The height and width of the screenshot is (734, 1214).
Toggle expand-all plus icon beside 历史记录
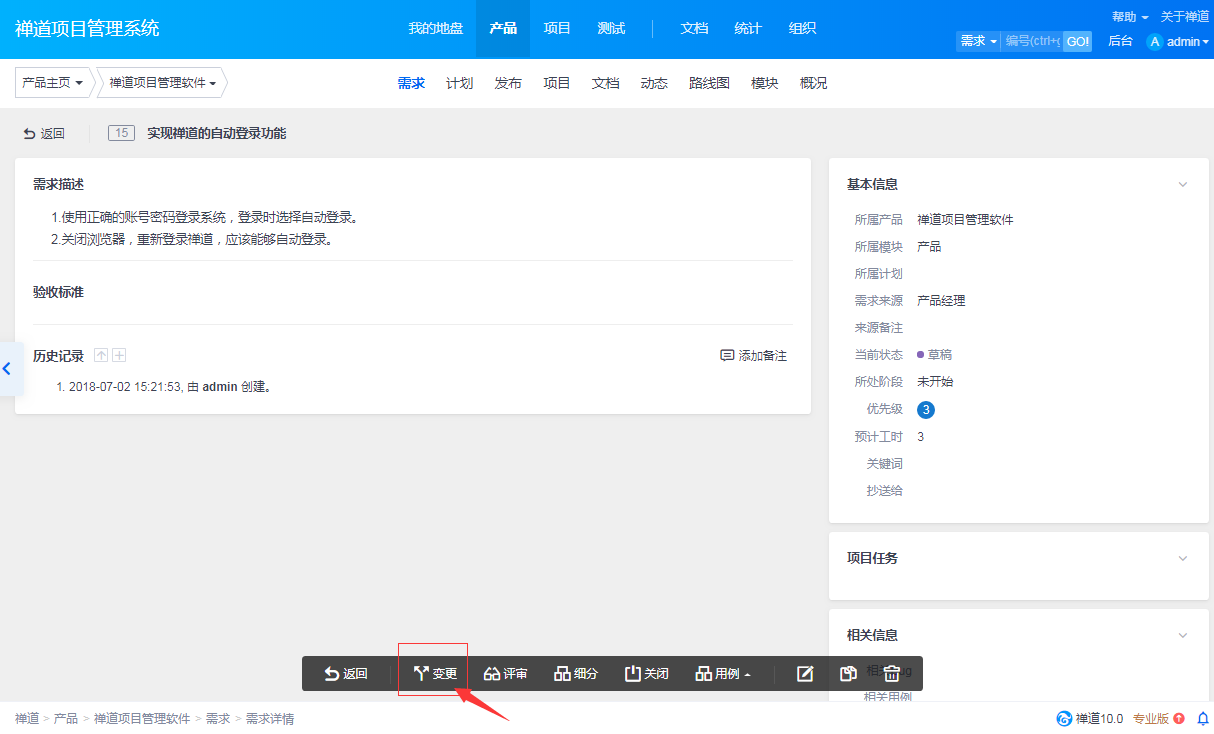point(119,355)
